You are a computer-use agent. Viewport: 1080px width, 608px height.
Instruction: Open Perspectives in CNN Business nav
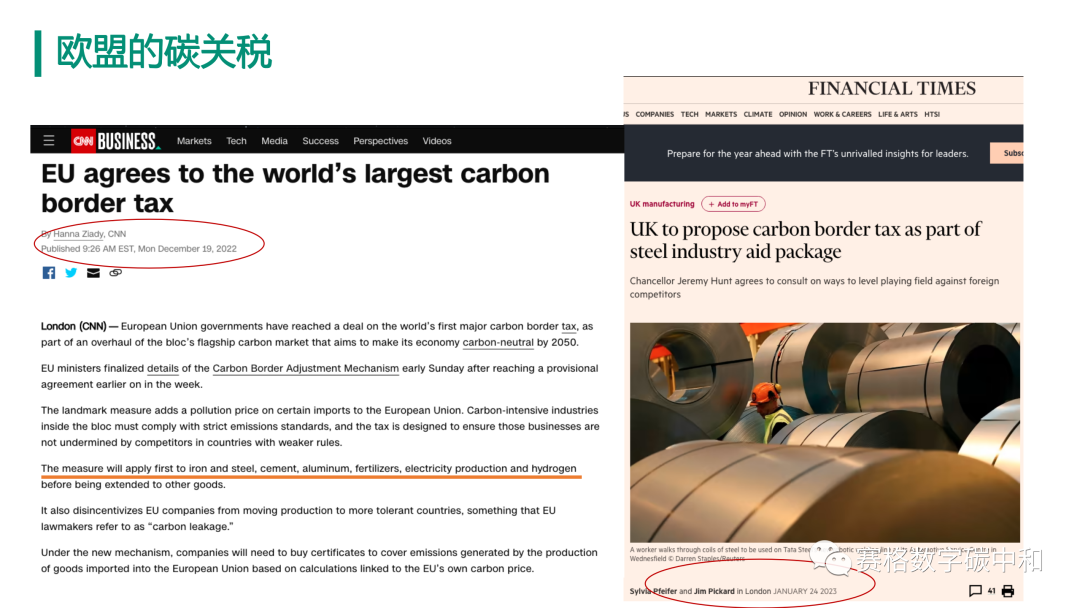coord(380,140)
